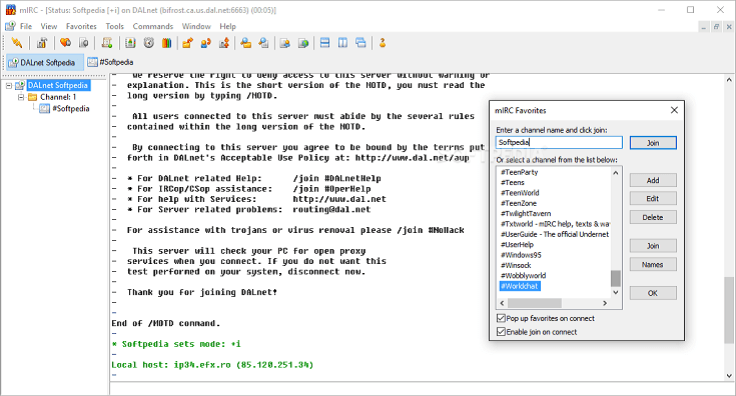Screen dimensions: 736x396
Task: Click the Add button in Favorites
Action: click(653, 180)
